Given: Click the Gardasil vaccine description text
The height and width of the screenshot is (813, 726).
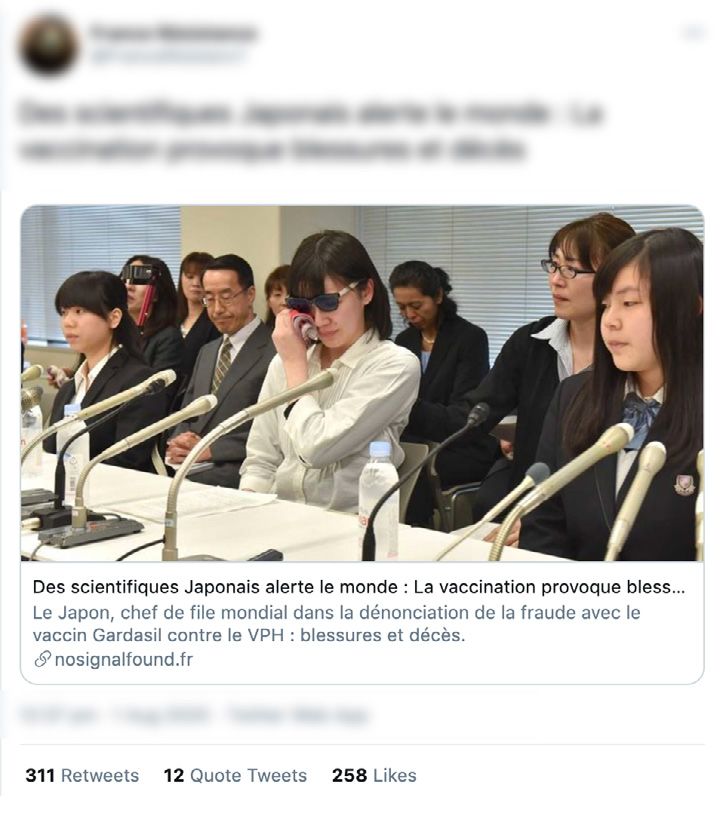Looking at the screenshot, I should click(336, 624).
